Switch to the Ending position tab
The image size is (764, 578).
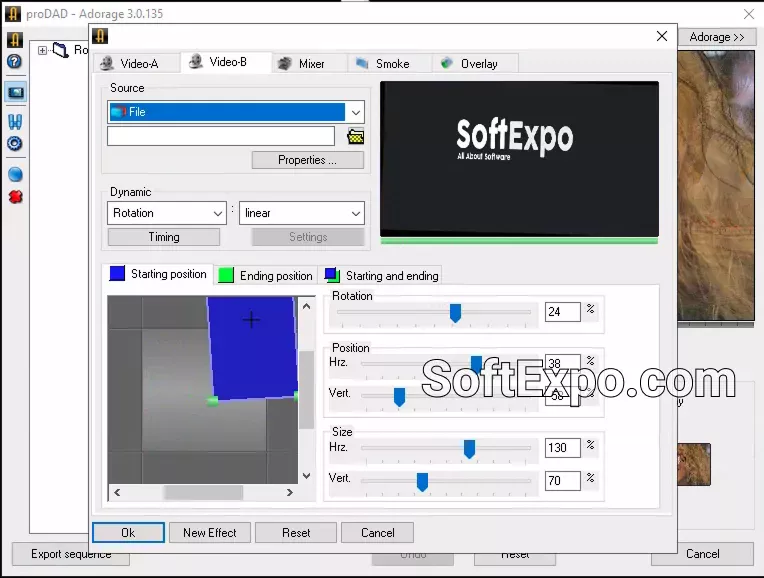click(266, 275)
